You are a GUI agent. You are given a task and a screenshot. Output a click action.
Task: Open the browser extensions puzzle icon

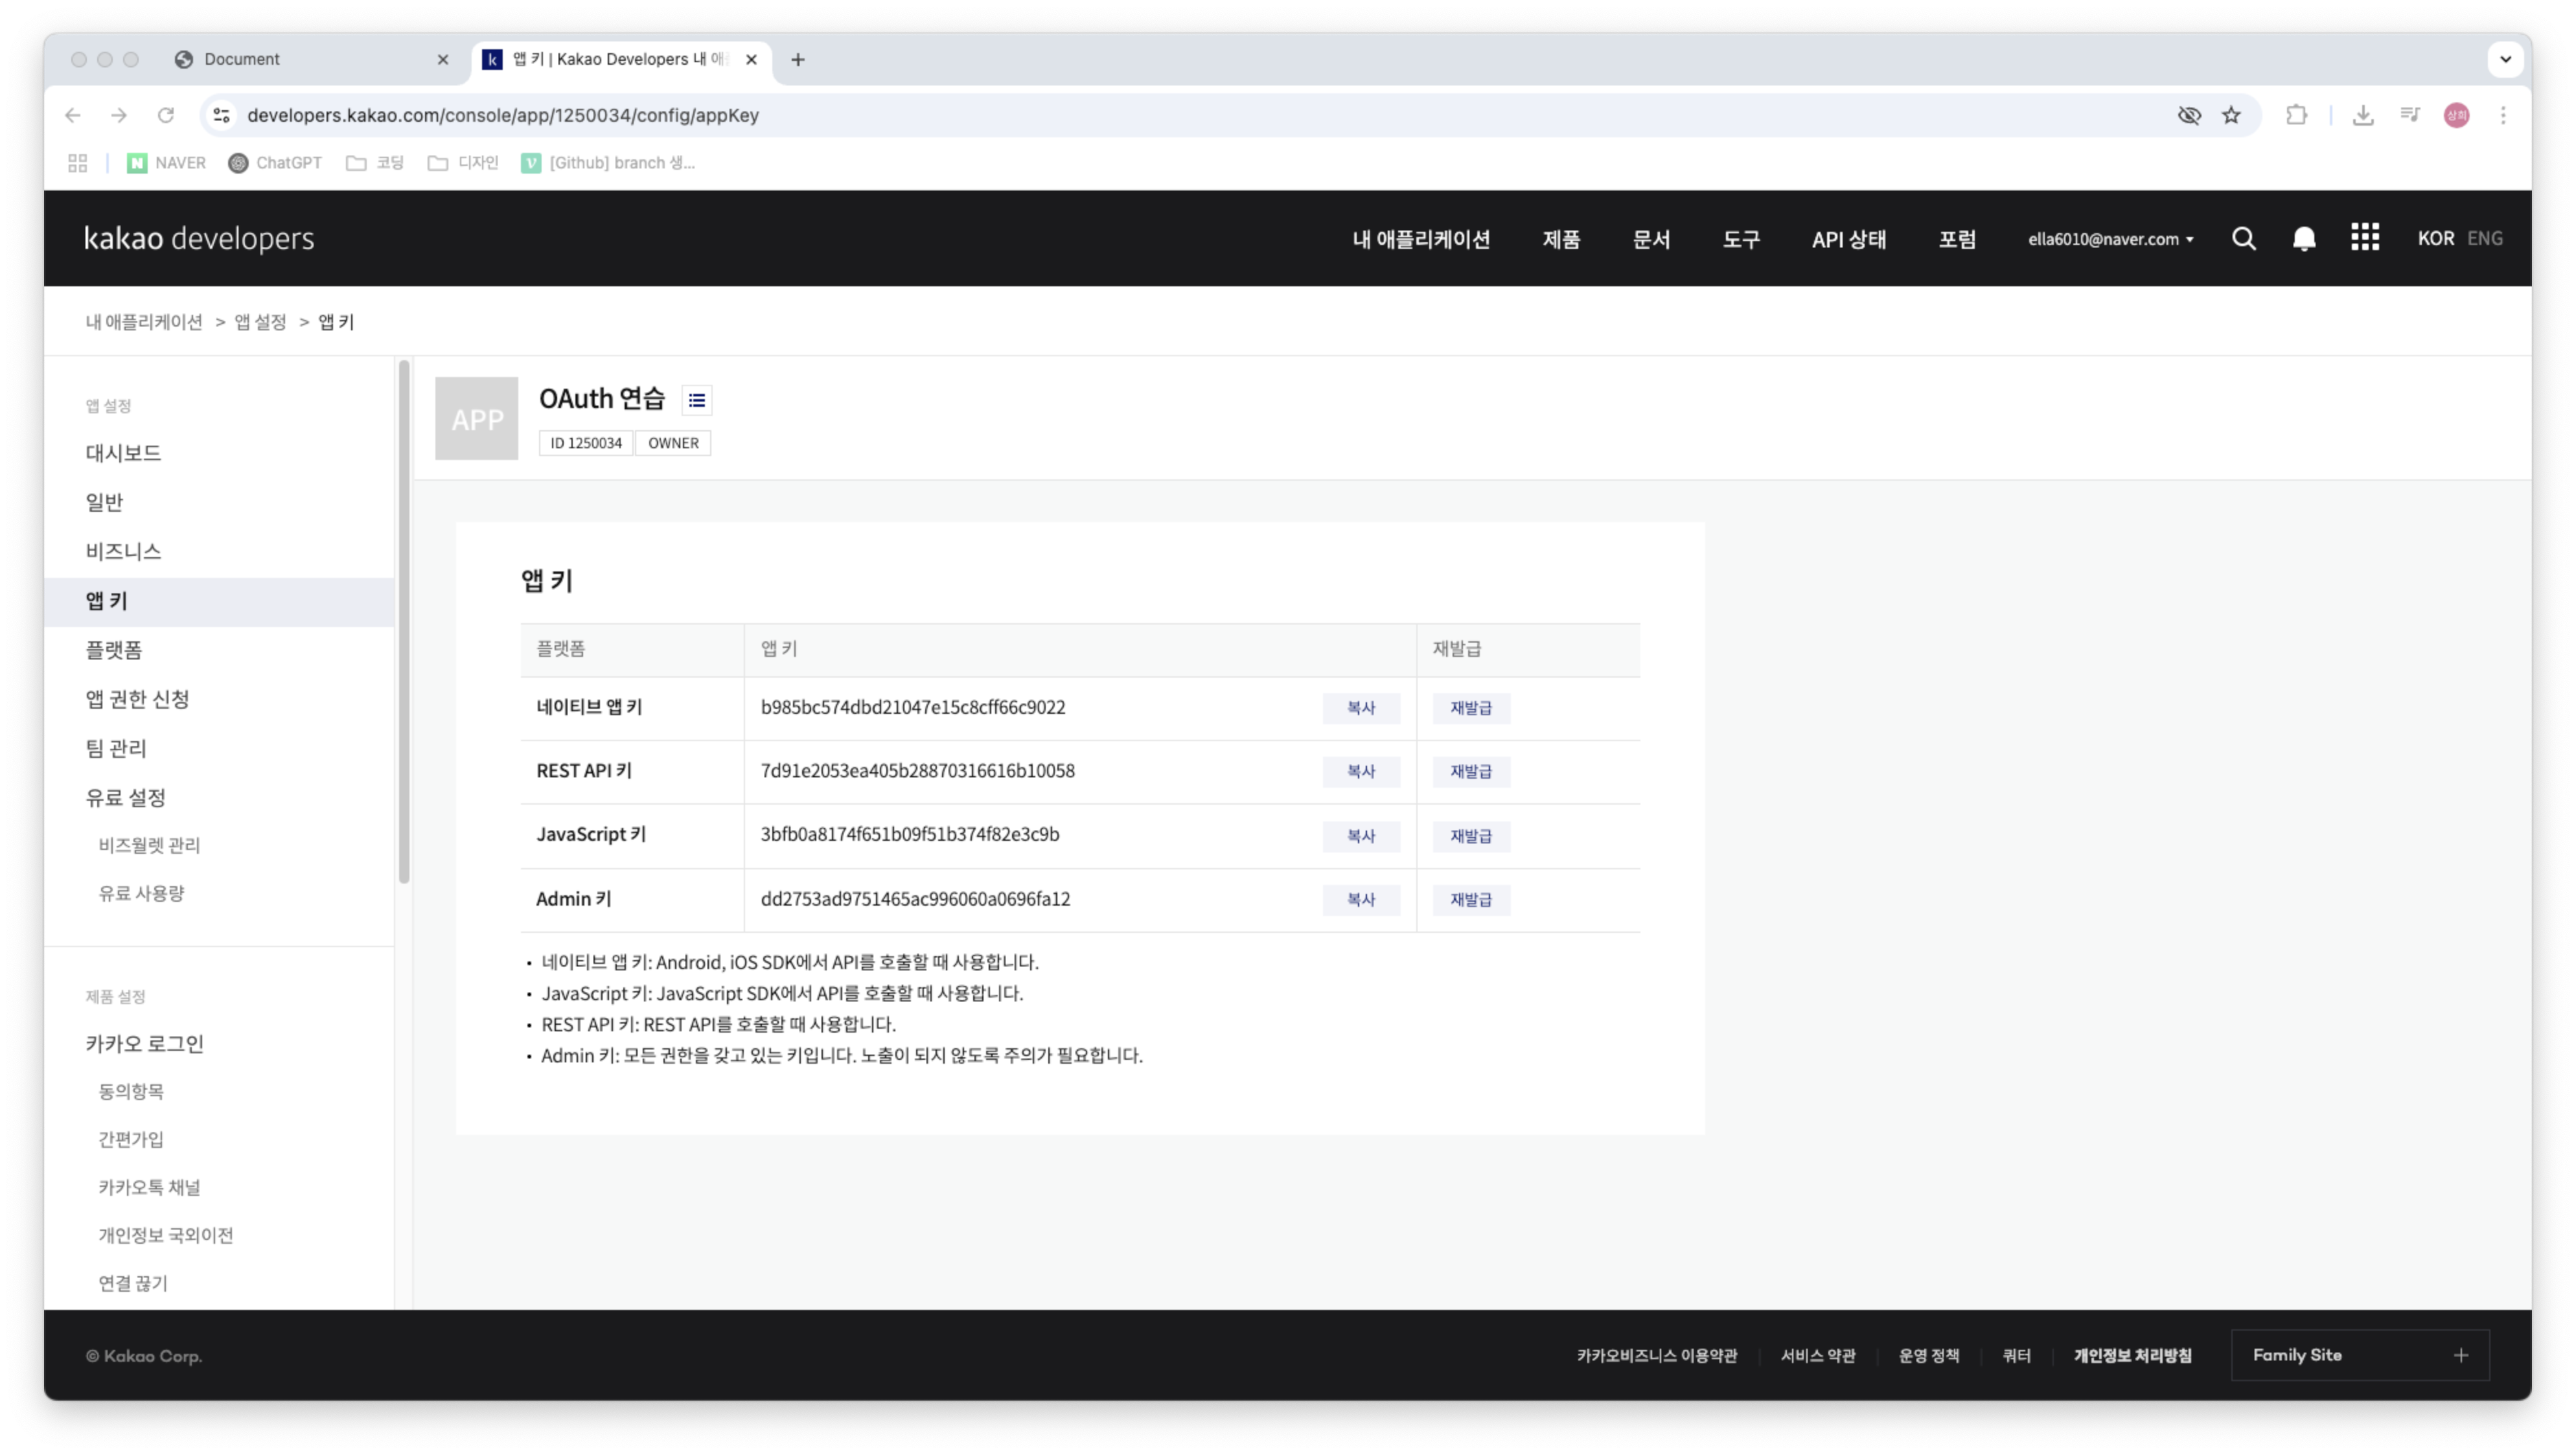(x=2296, y=115)
